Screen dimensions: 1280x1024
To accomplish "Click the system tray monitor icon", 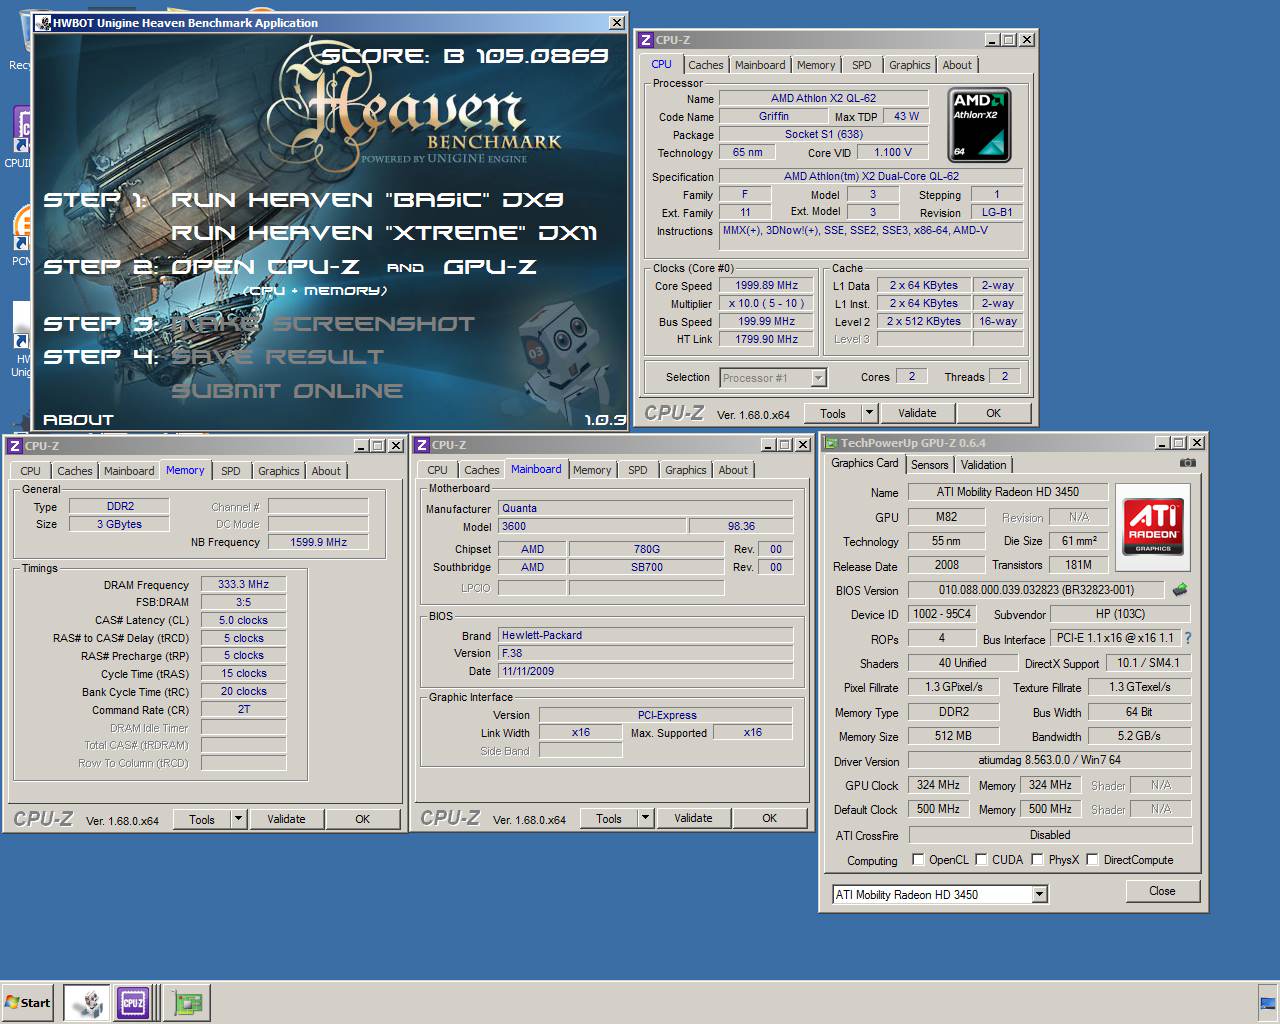I will (x=1268, y=1002).
